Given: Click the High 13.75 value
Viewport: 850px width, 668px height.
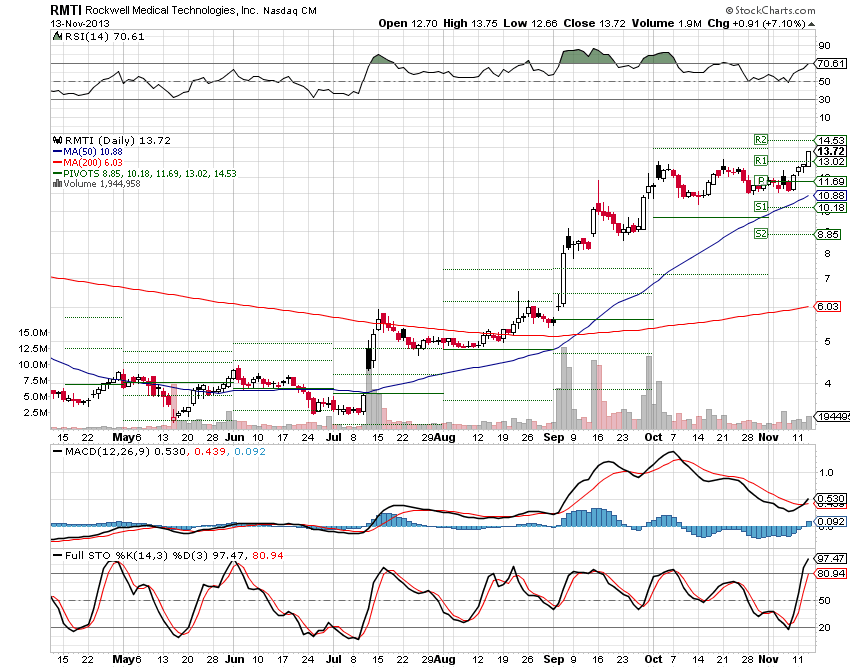Looking at the screenshot, I should pyautogui.click(x=470, y=23).
